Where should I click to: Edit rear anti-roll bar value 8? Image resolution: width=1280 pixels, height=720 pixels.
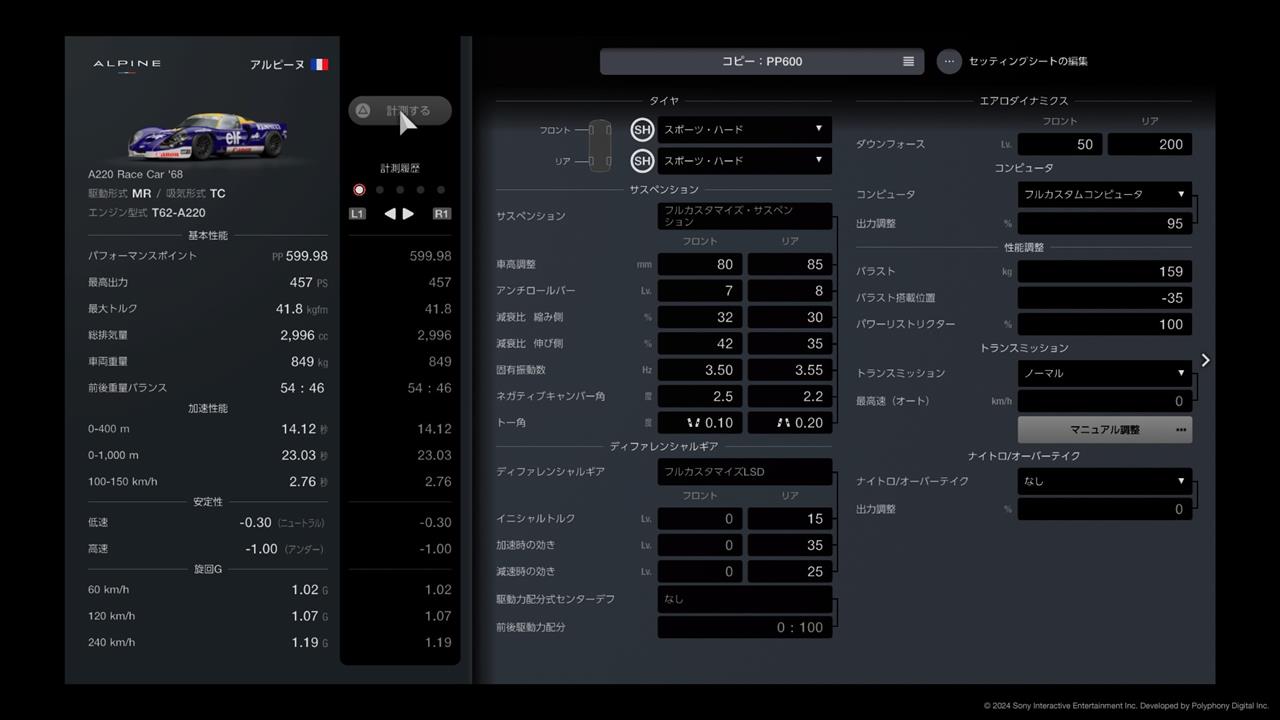pos(790,291)
